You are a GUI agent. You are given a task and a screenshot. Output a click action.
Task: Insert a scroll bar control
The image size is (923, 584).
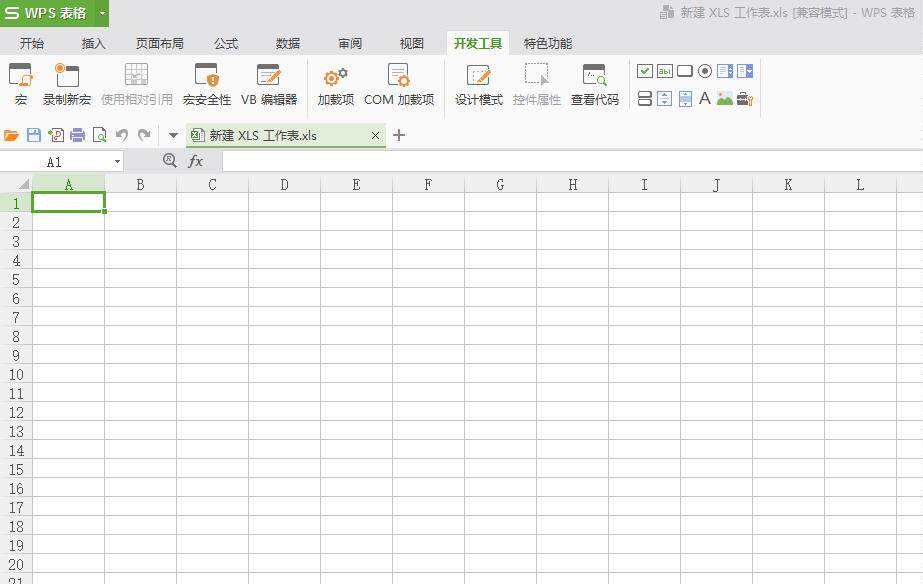[x=685, y=99]
